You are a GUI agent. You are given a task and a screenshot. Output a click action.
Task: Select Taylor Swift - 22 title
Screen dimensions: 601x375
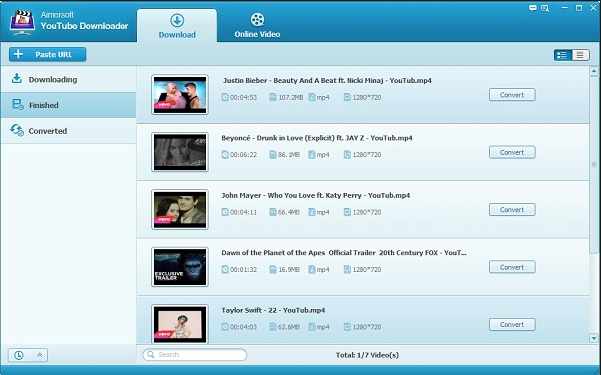pyautogui.click(x=273, y=310)
